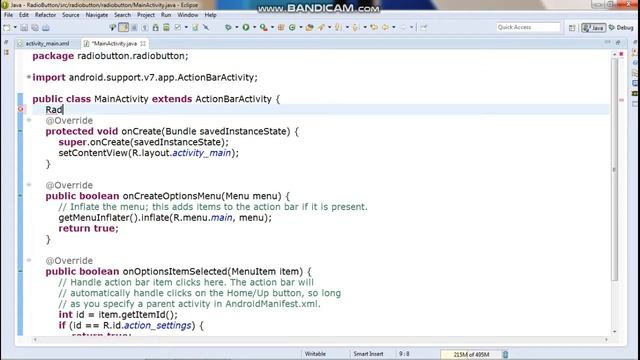
Task: Click the New file wizard icon
Action: pyautogui.click(x=7, y=28)
